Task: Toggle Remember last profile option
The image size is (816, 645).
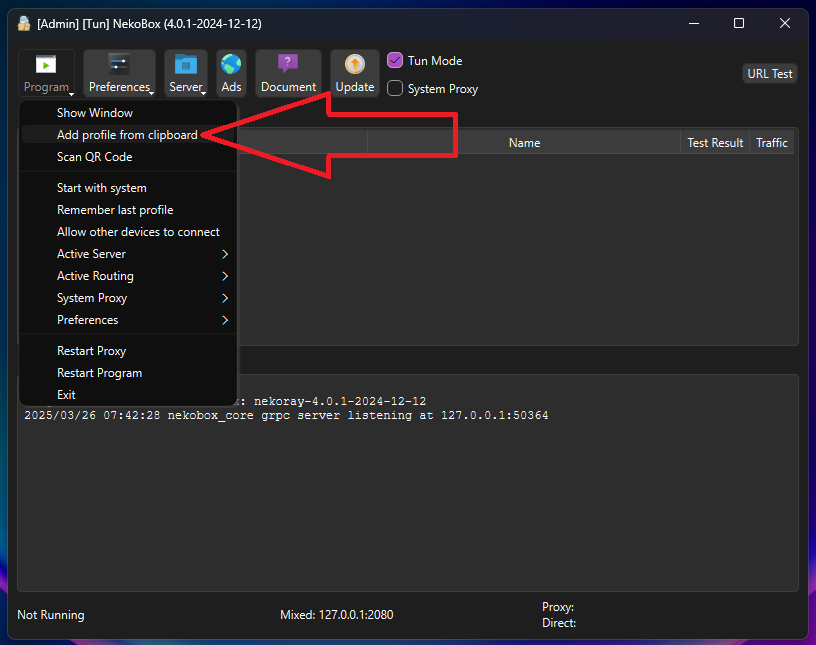Action: (128, 210)
